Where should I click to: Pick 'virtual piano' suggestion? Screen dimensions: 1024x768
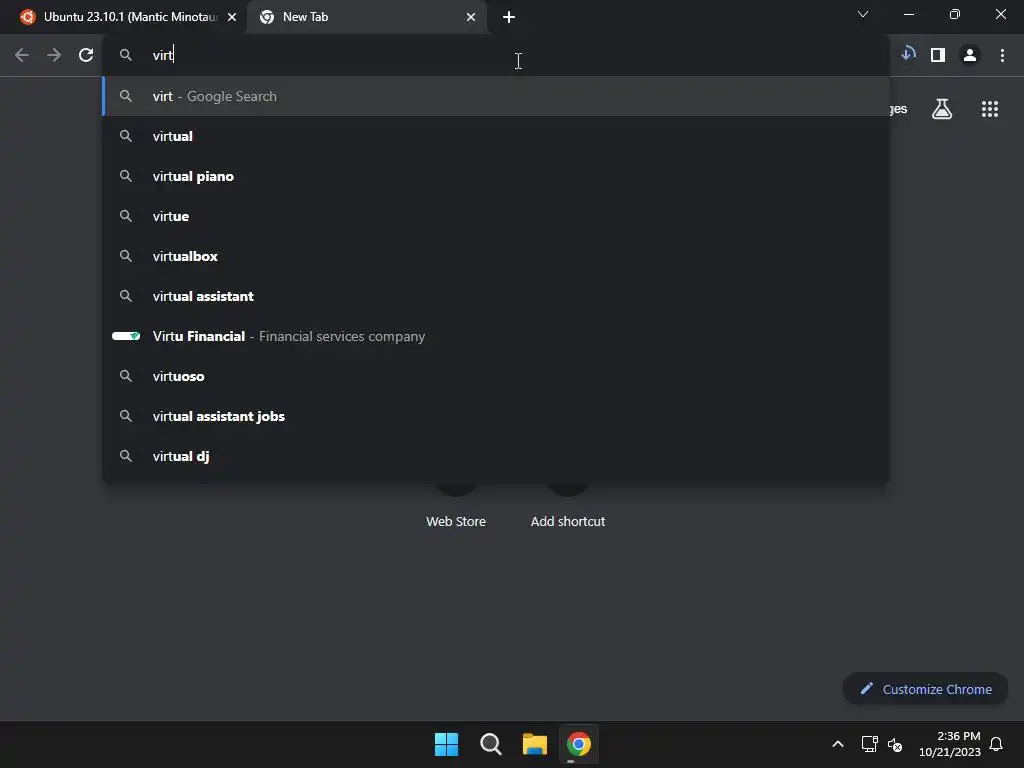coord(496,176)
